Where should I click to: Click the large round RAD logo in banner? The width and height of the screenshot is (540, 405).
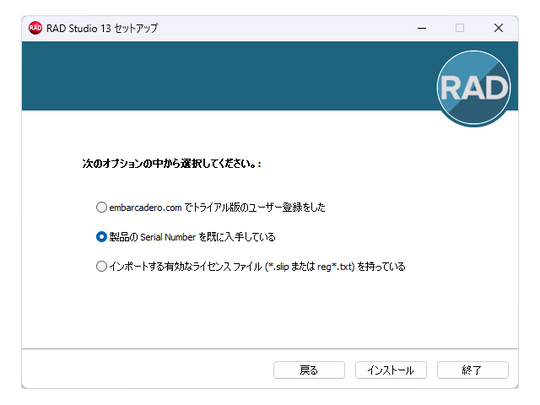[474, 88]
